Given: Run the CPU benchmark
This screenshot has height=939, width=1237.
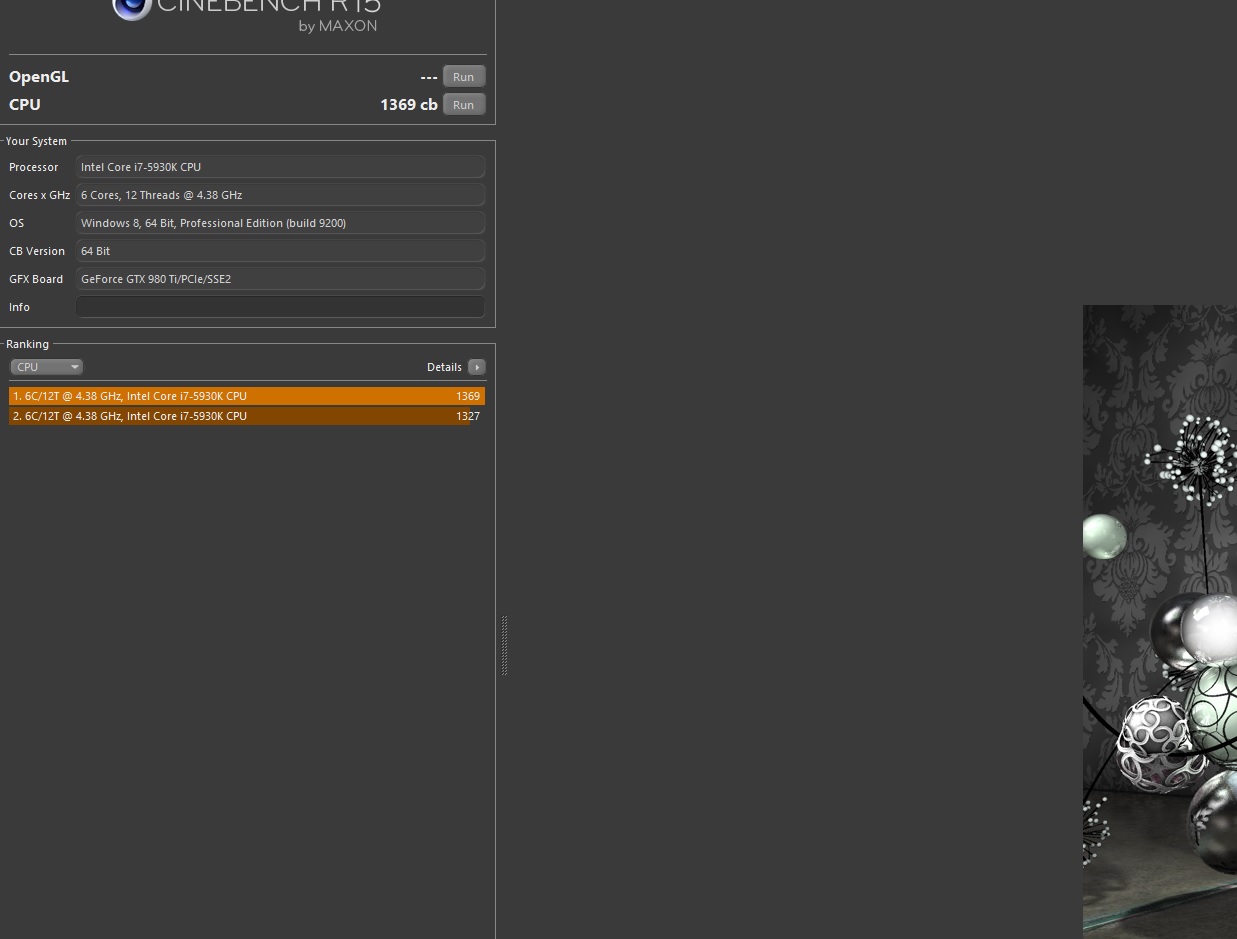Looking at the screenshot, I should coord(464,105).
